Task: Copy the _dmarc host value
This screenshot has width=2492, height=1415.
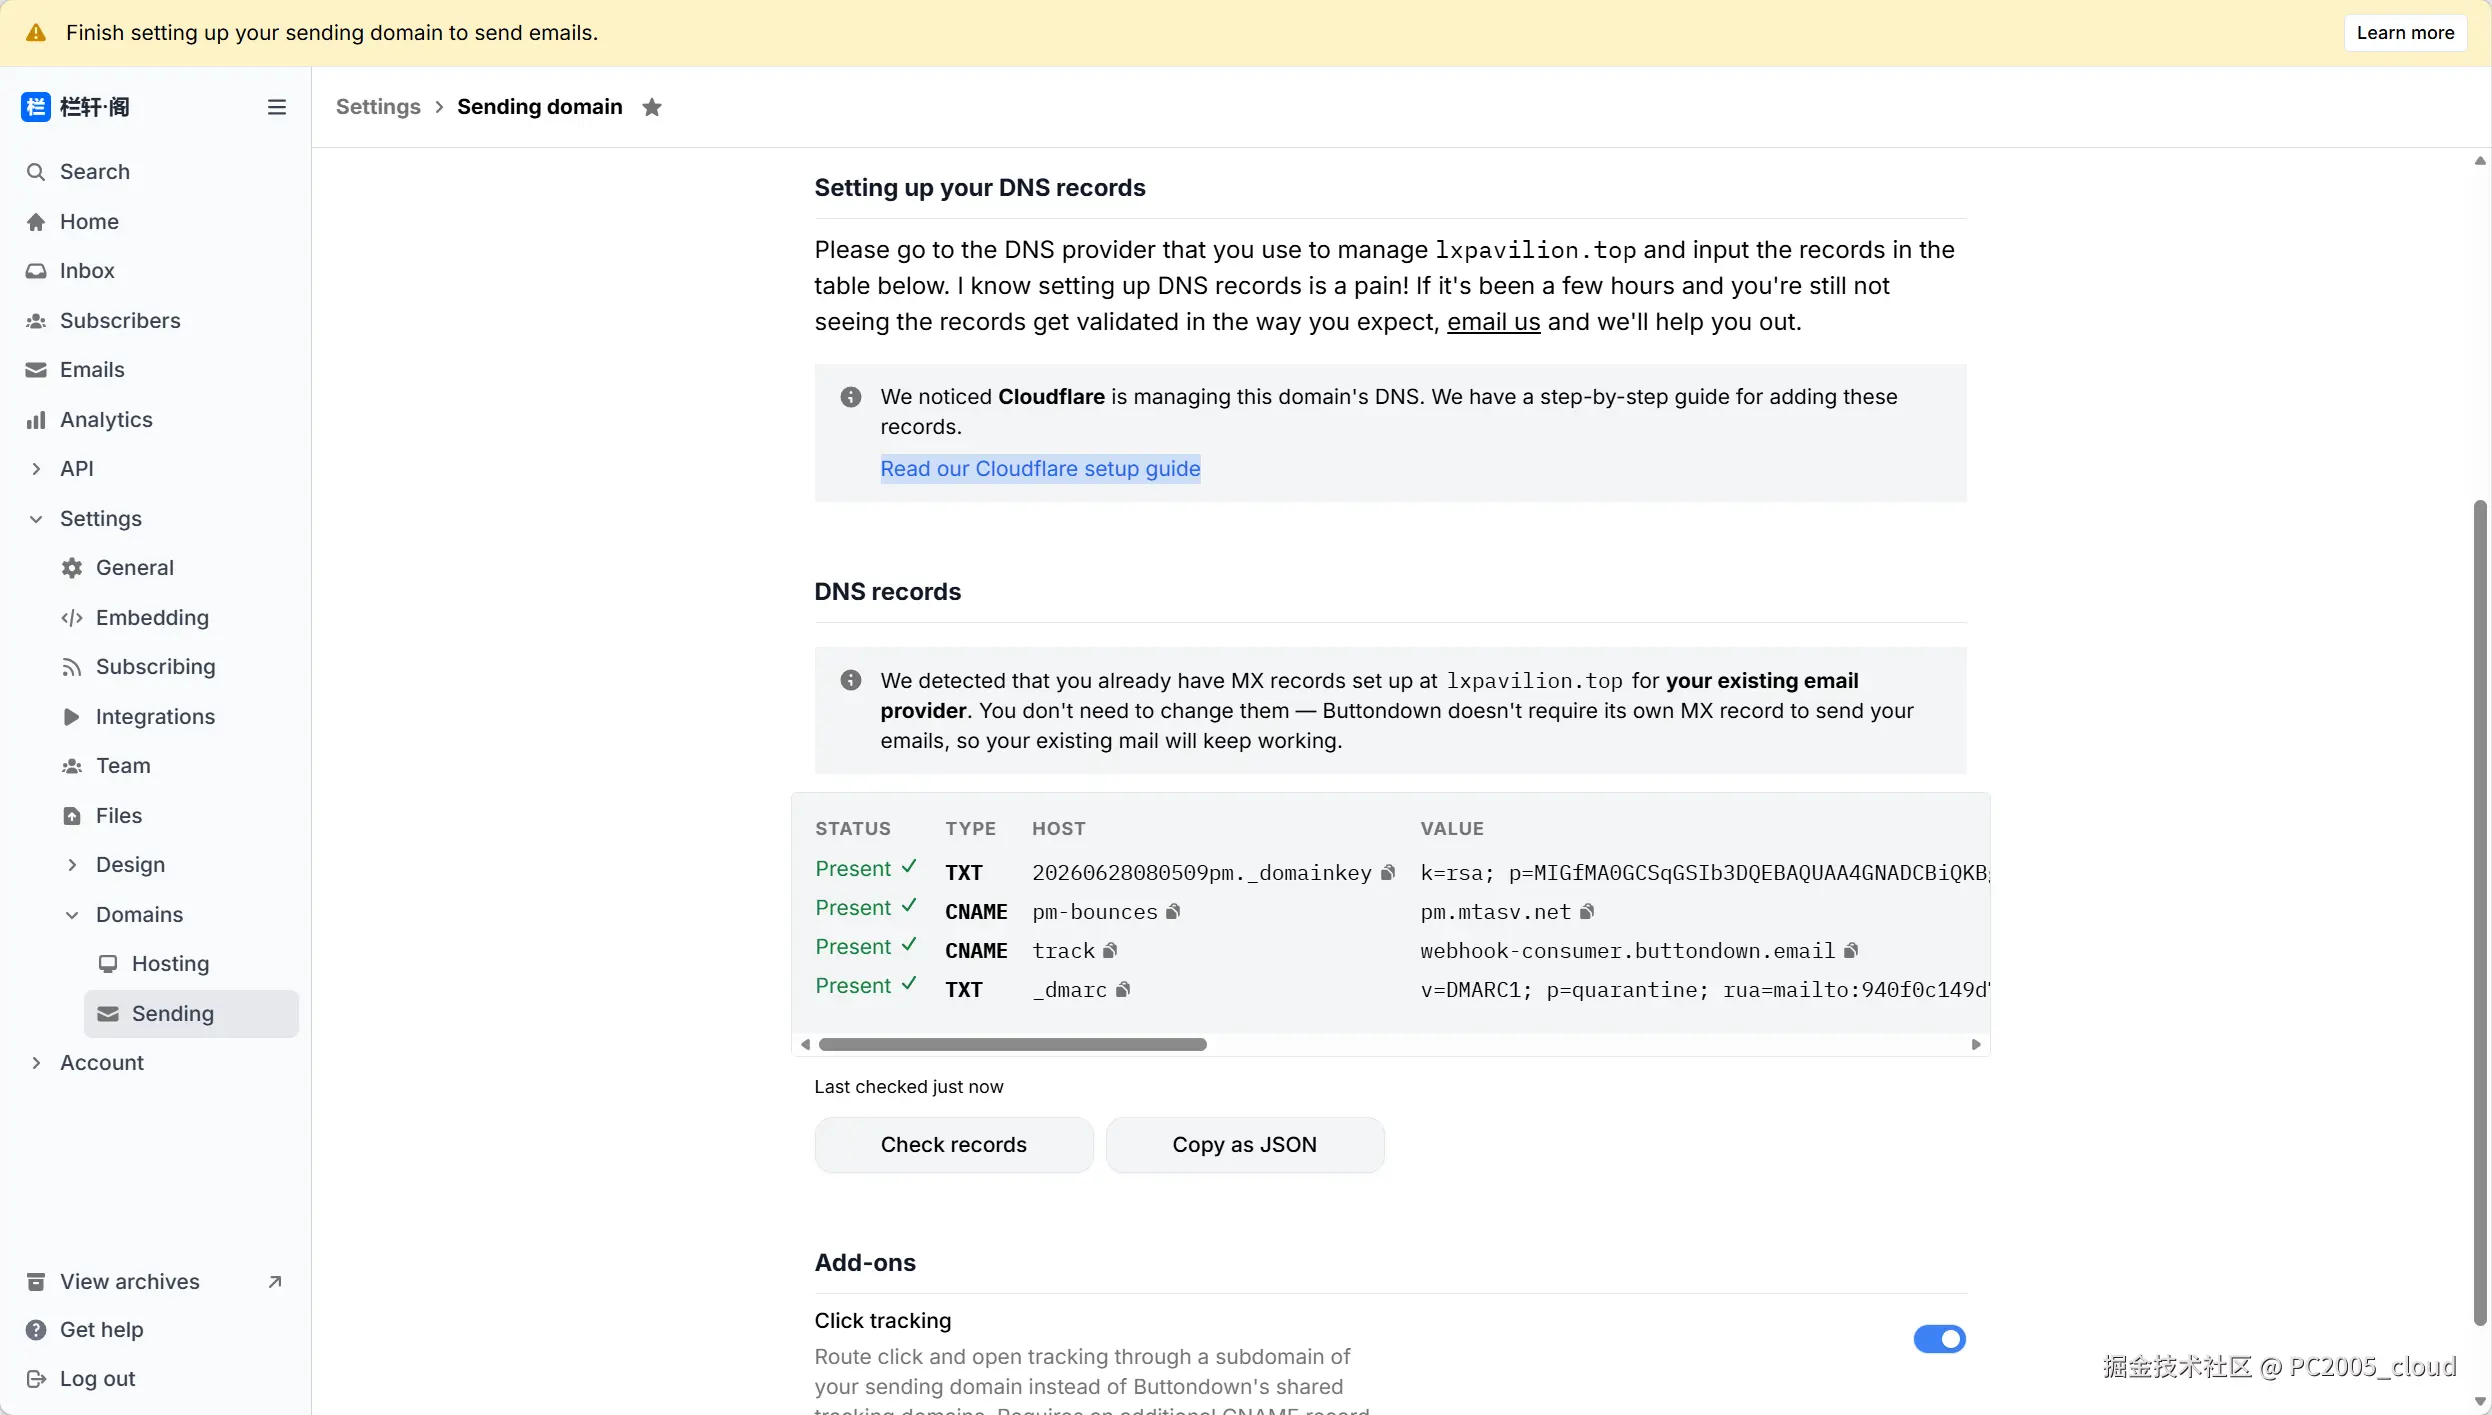Action: click(x=1123, y=990)
